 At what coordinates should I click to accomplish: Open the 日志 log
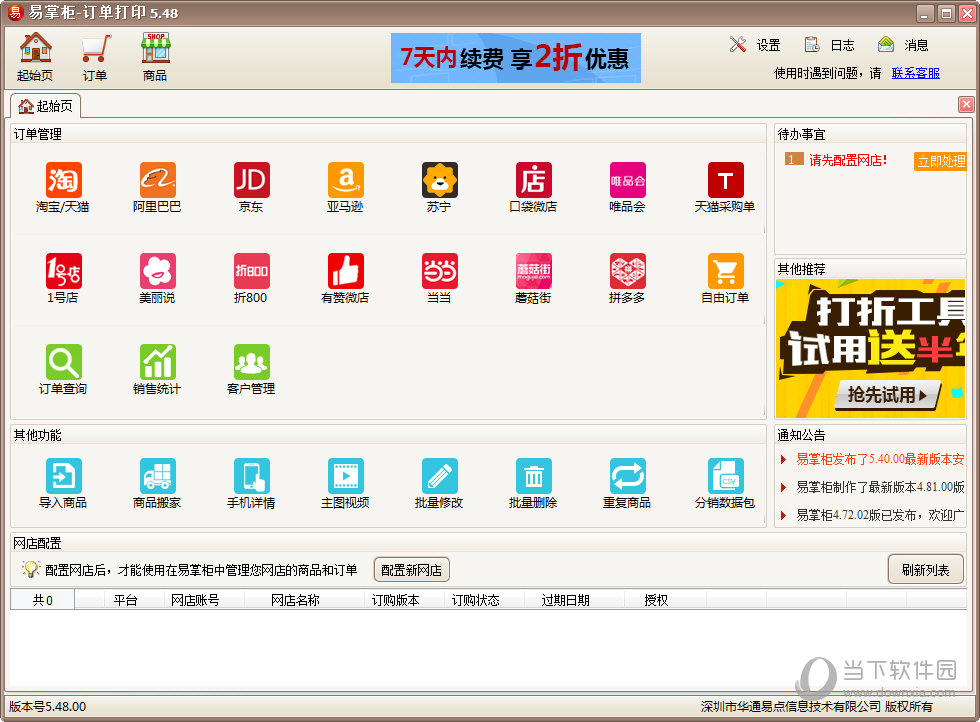coord(829,45)
